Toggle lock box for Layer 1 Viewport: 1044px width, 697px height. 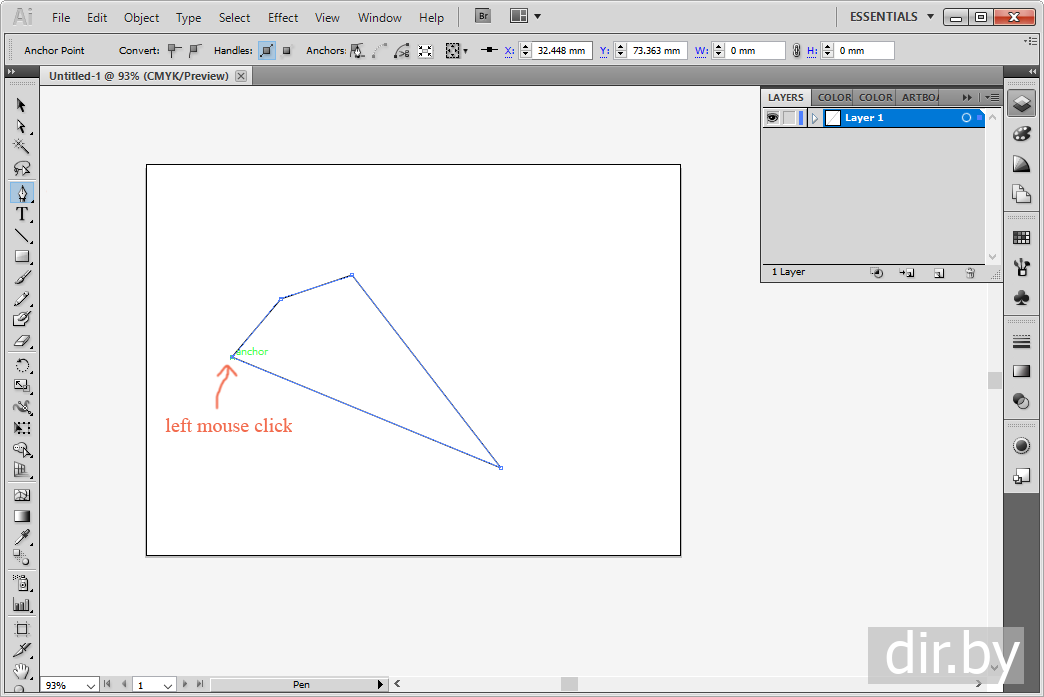[x=789, y=118]
